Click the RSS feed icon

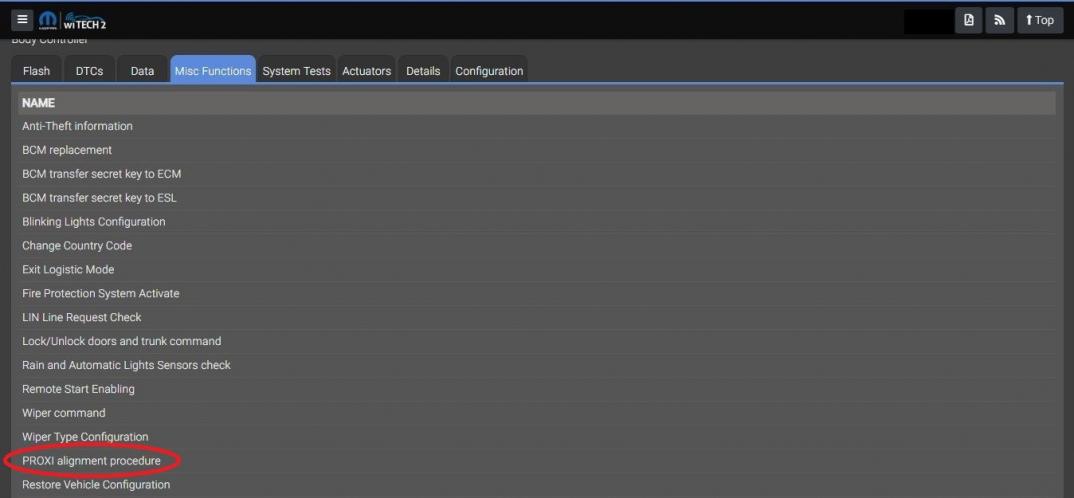click(999, 21)
